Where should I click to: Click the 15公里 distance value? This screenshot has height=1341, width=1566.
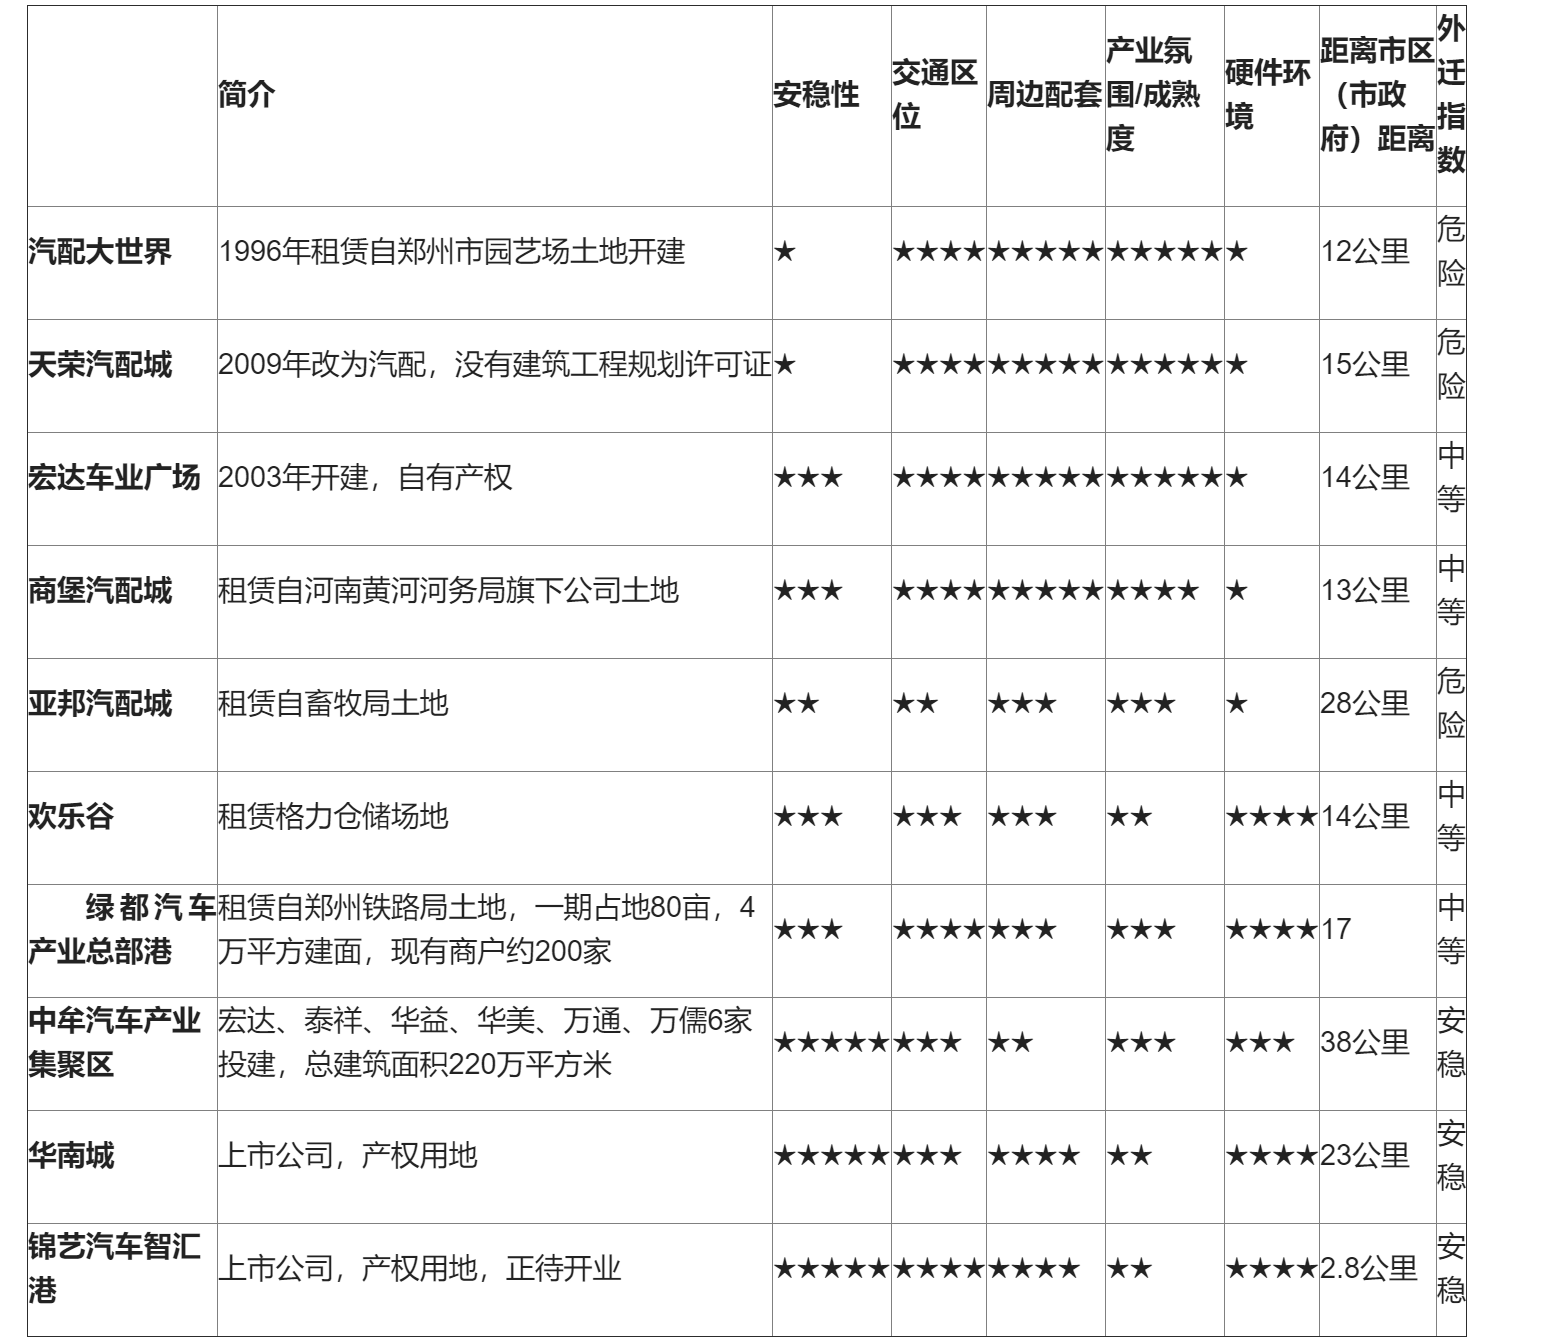1365,365
